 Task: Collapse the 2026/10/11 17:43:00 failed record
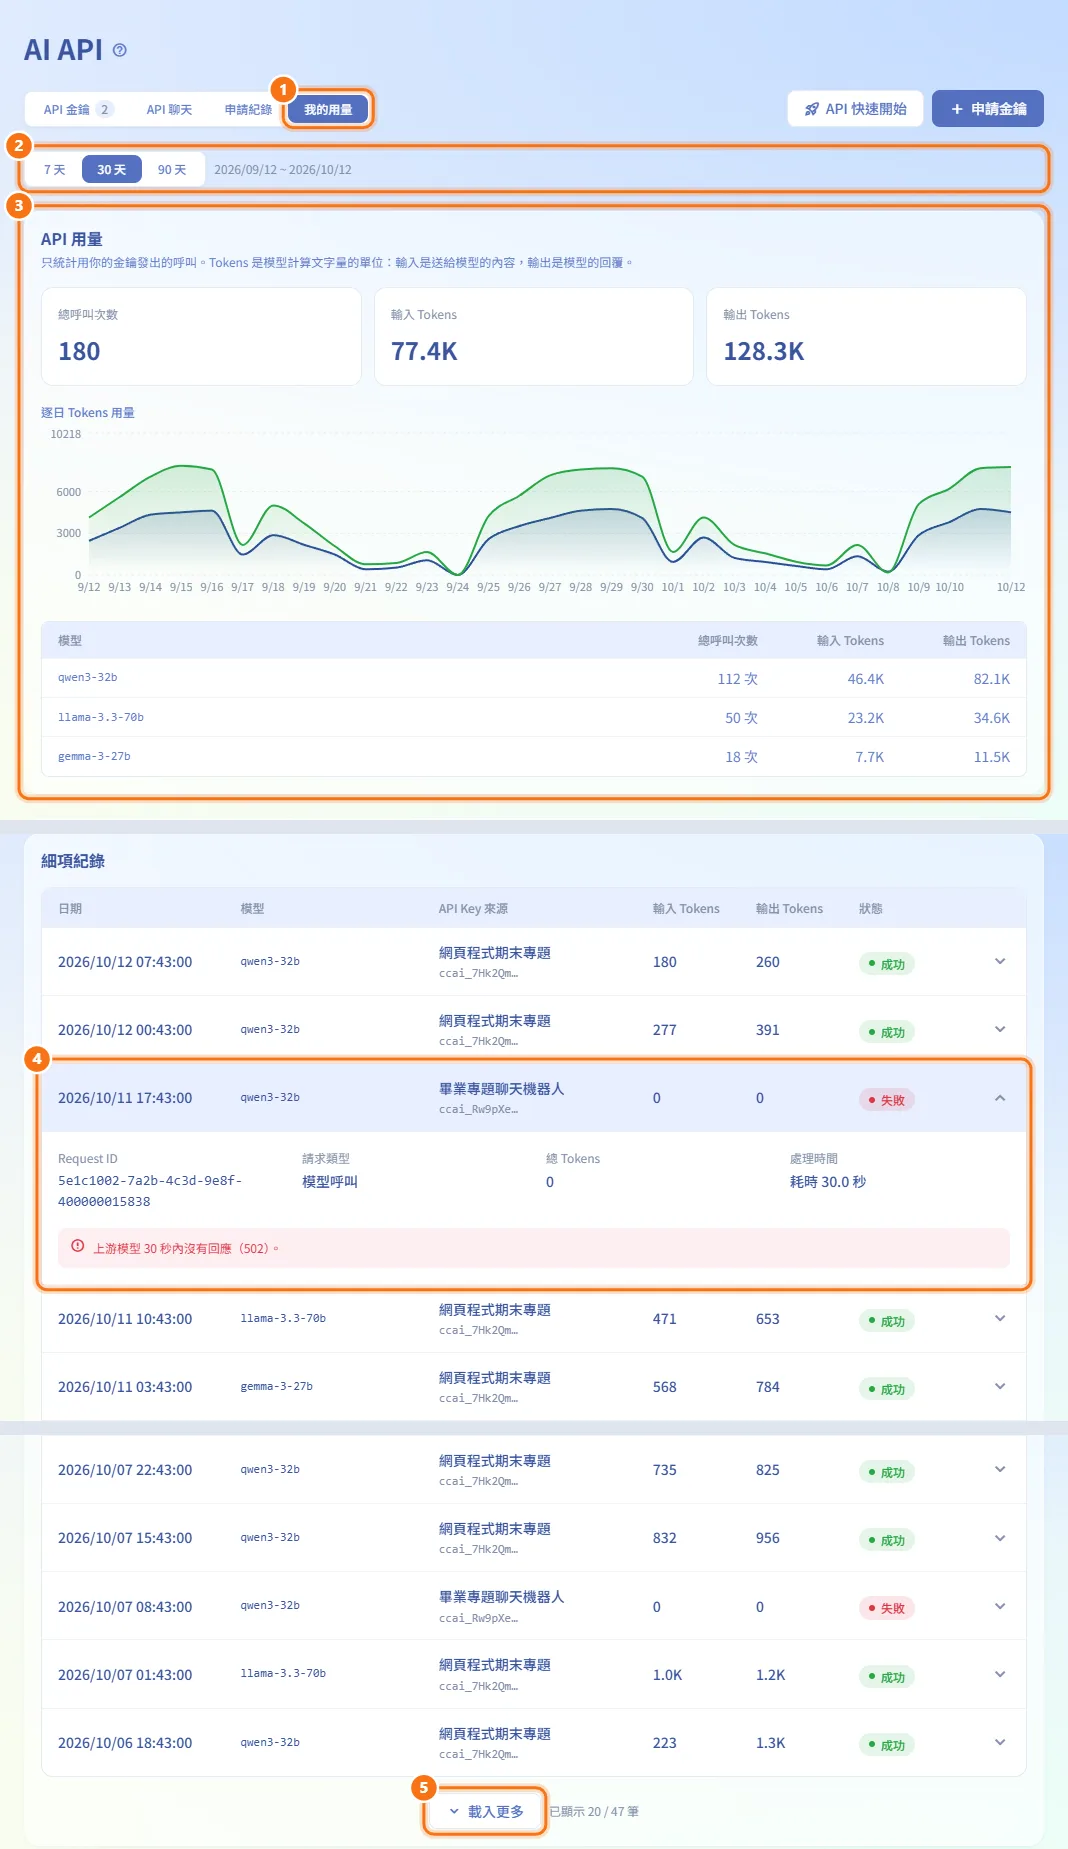click(x=1000, y=1098)
